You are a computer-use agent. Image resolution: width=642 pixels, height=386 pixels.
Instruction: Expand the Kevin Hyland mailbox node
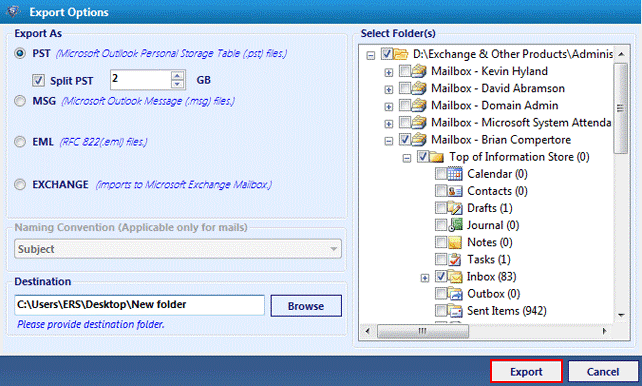(x=389, y=73)
